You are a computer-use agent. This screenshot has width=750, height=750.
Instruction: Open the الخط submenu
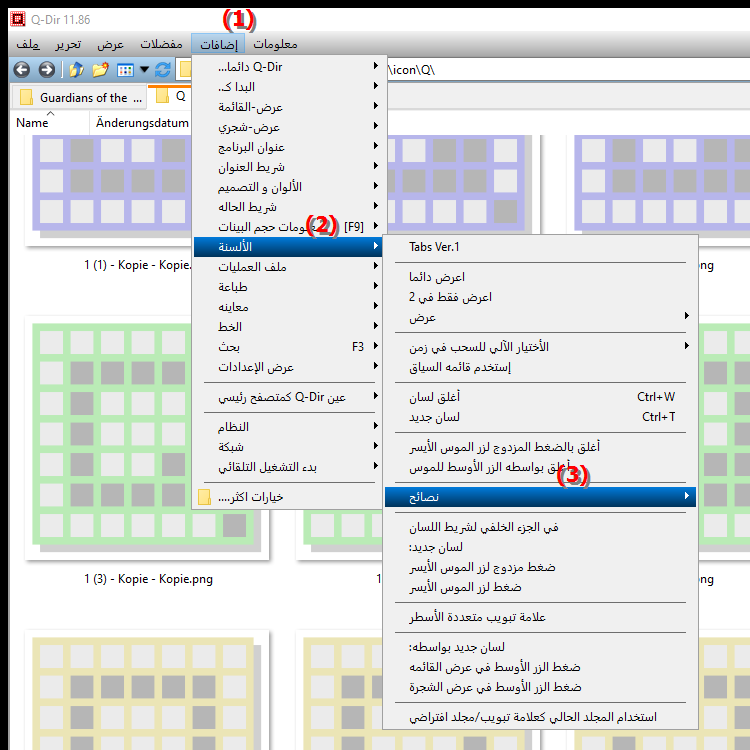289,327
